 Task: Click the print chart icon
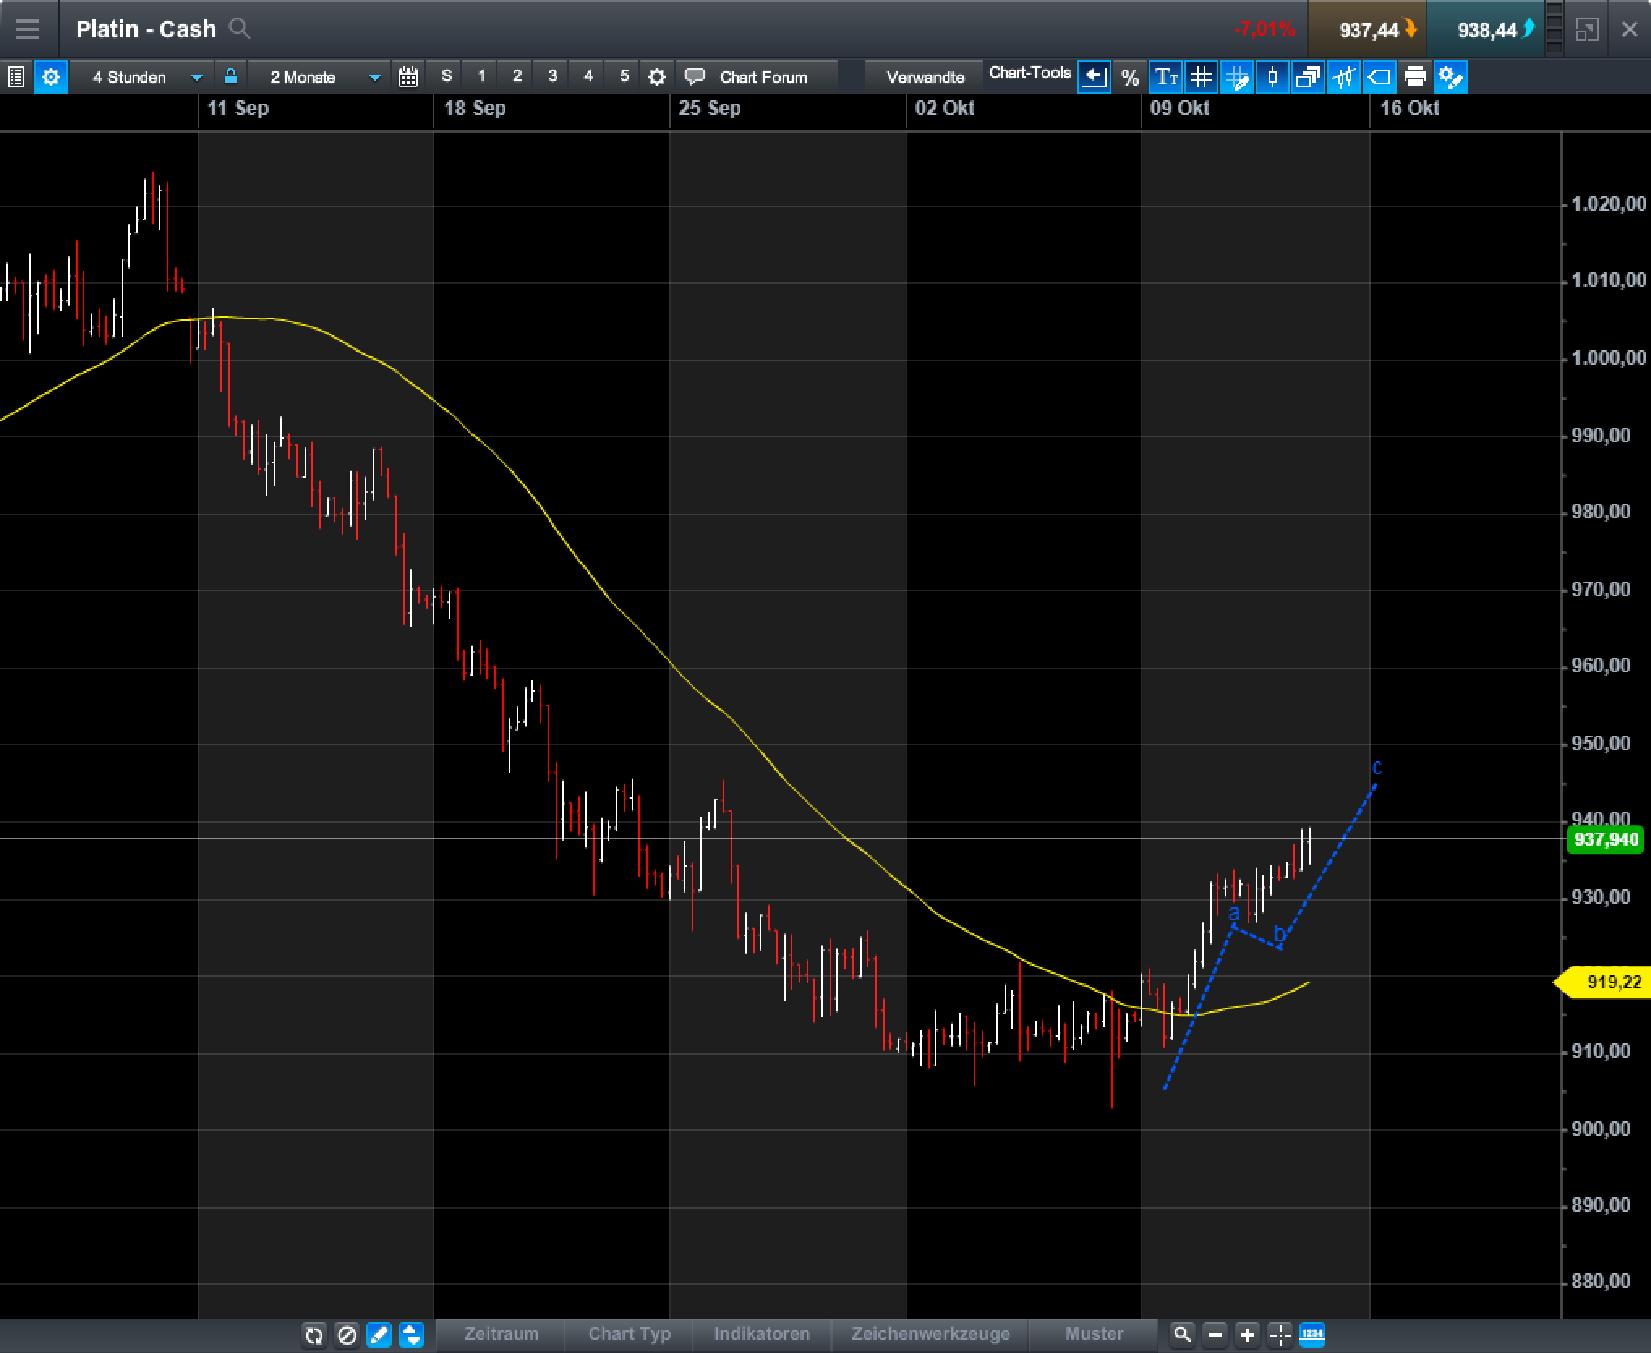click(x=1415, y=76)
